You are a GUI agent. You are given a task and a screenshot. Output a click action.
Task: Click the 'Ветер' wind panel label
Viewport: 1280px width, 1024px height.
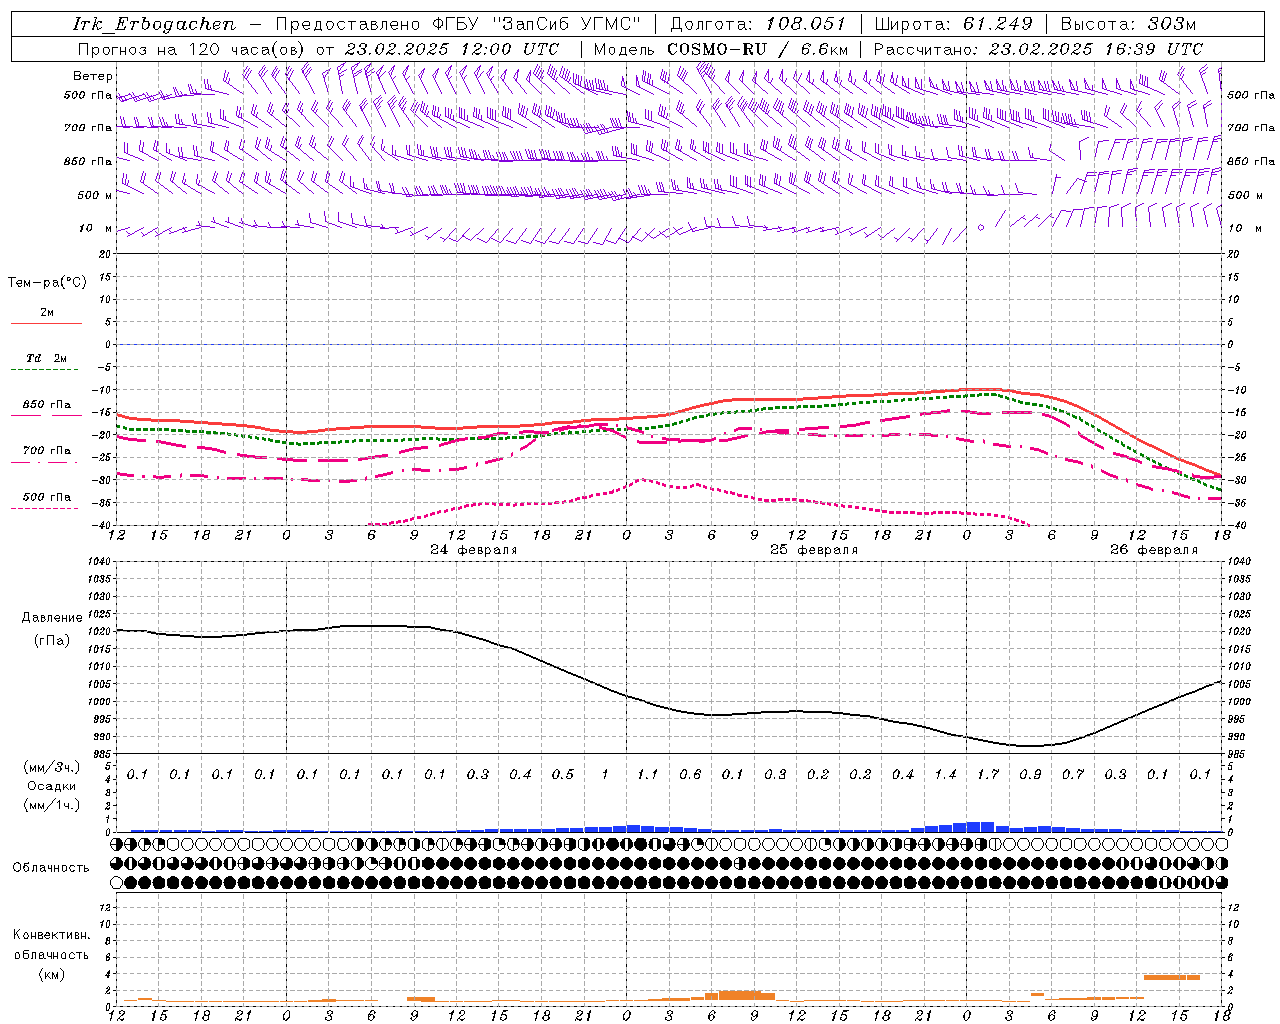(x=93, y=76)
